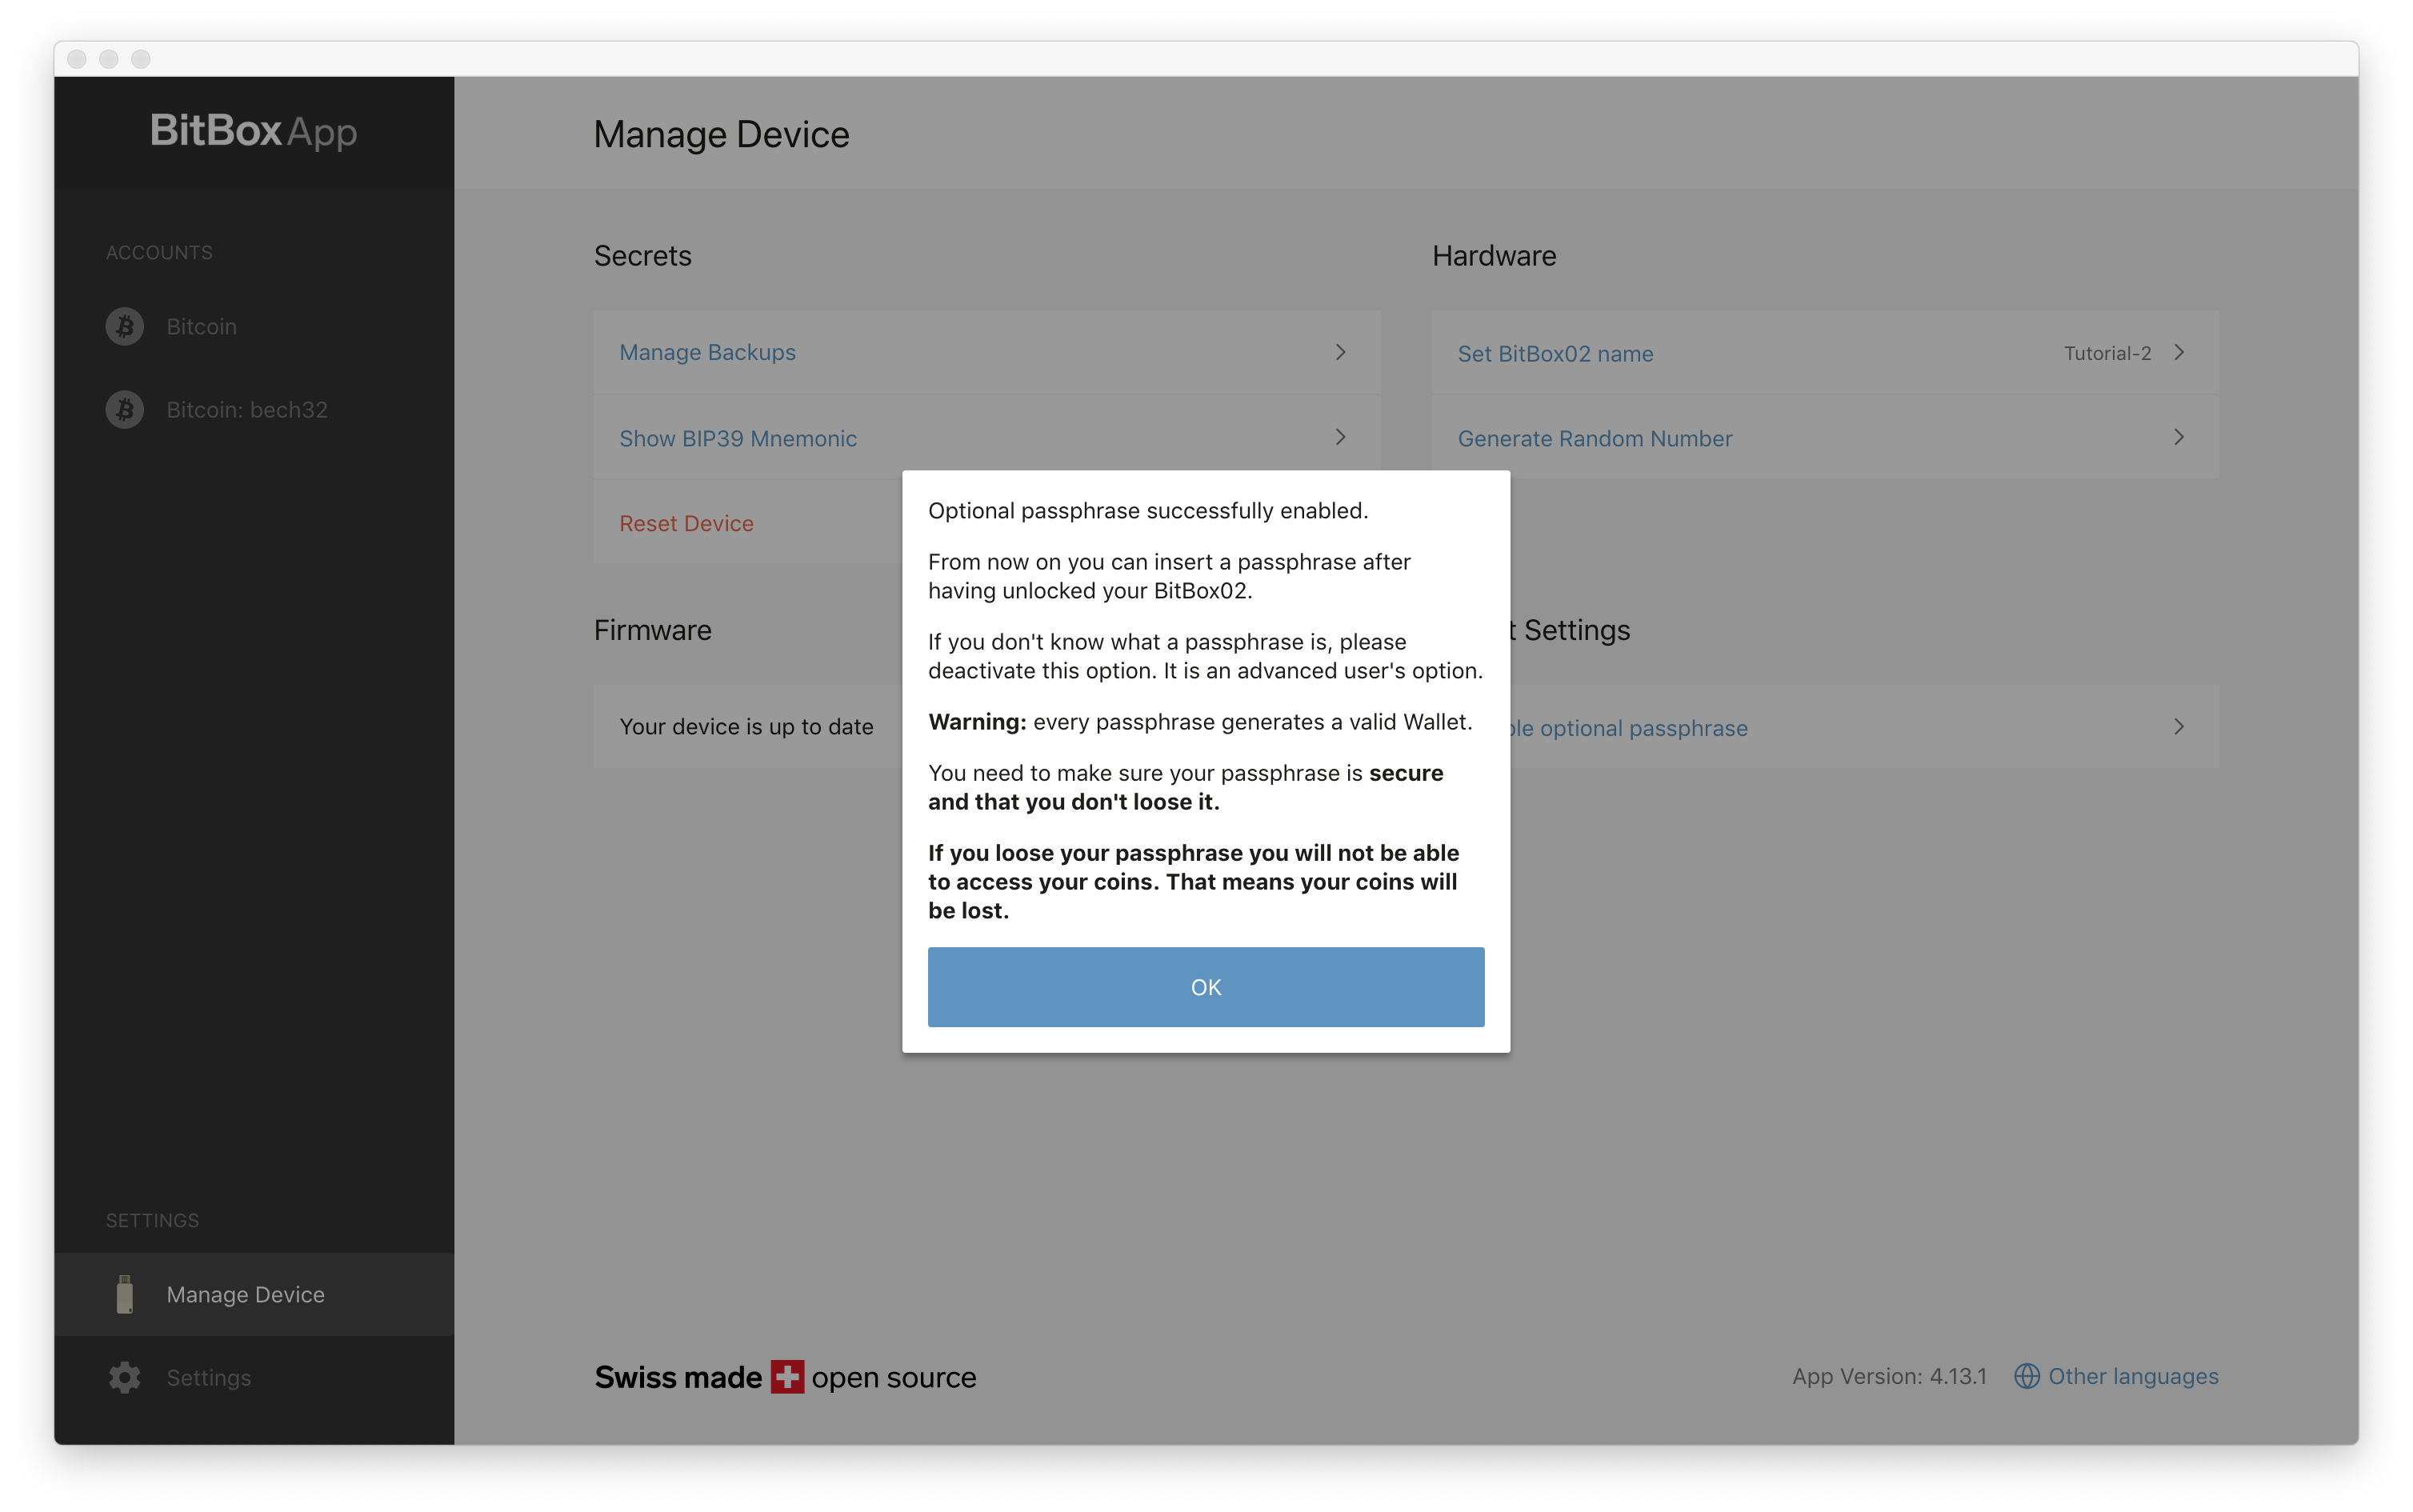
Task: Click the 'open source' footer text
Action: [x=894, y=1377]
